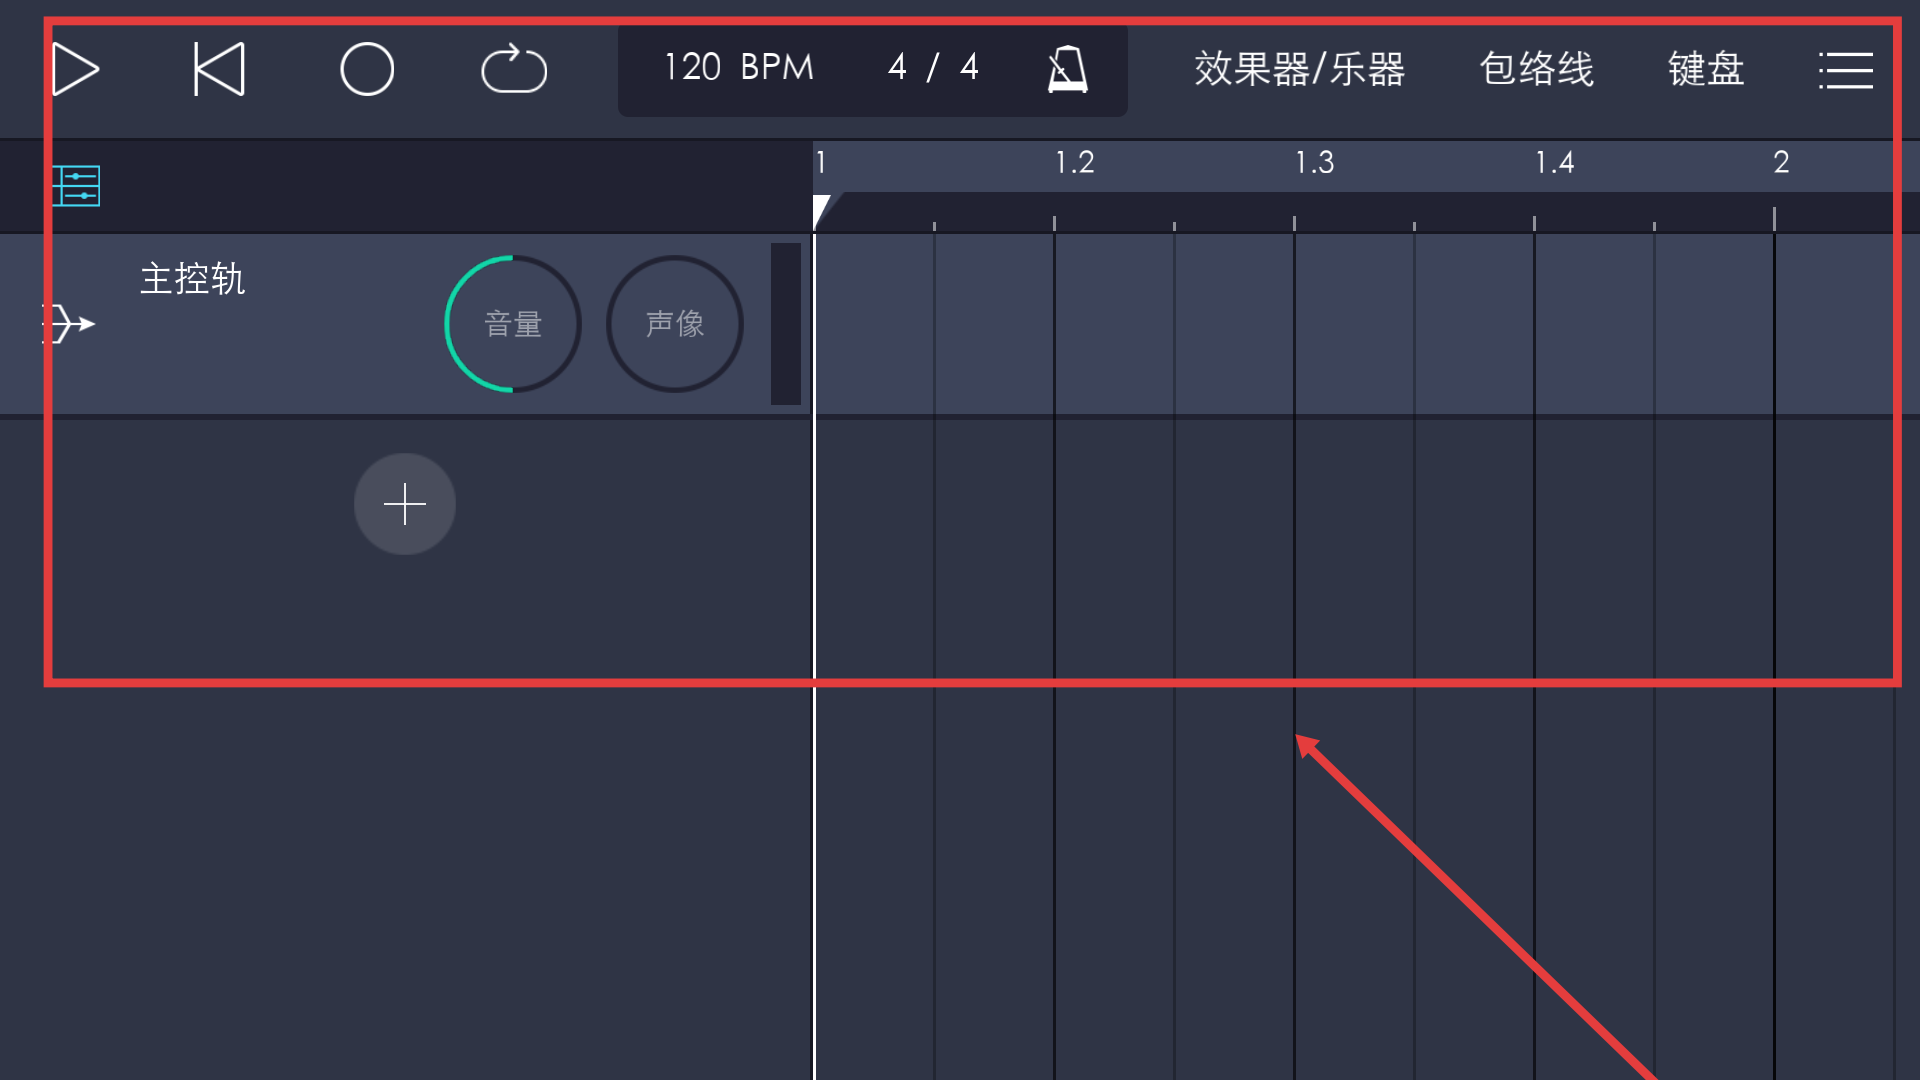The image size is (1920, 1080).
Task: Click the 声像 pan knob
Action: coord(673,323)
